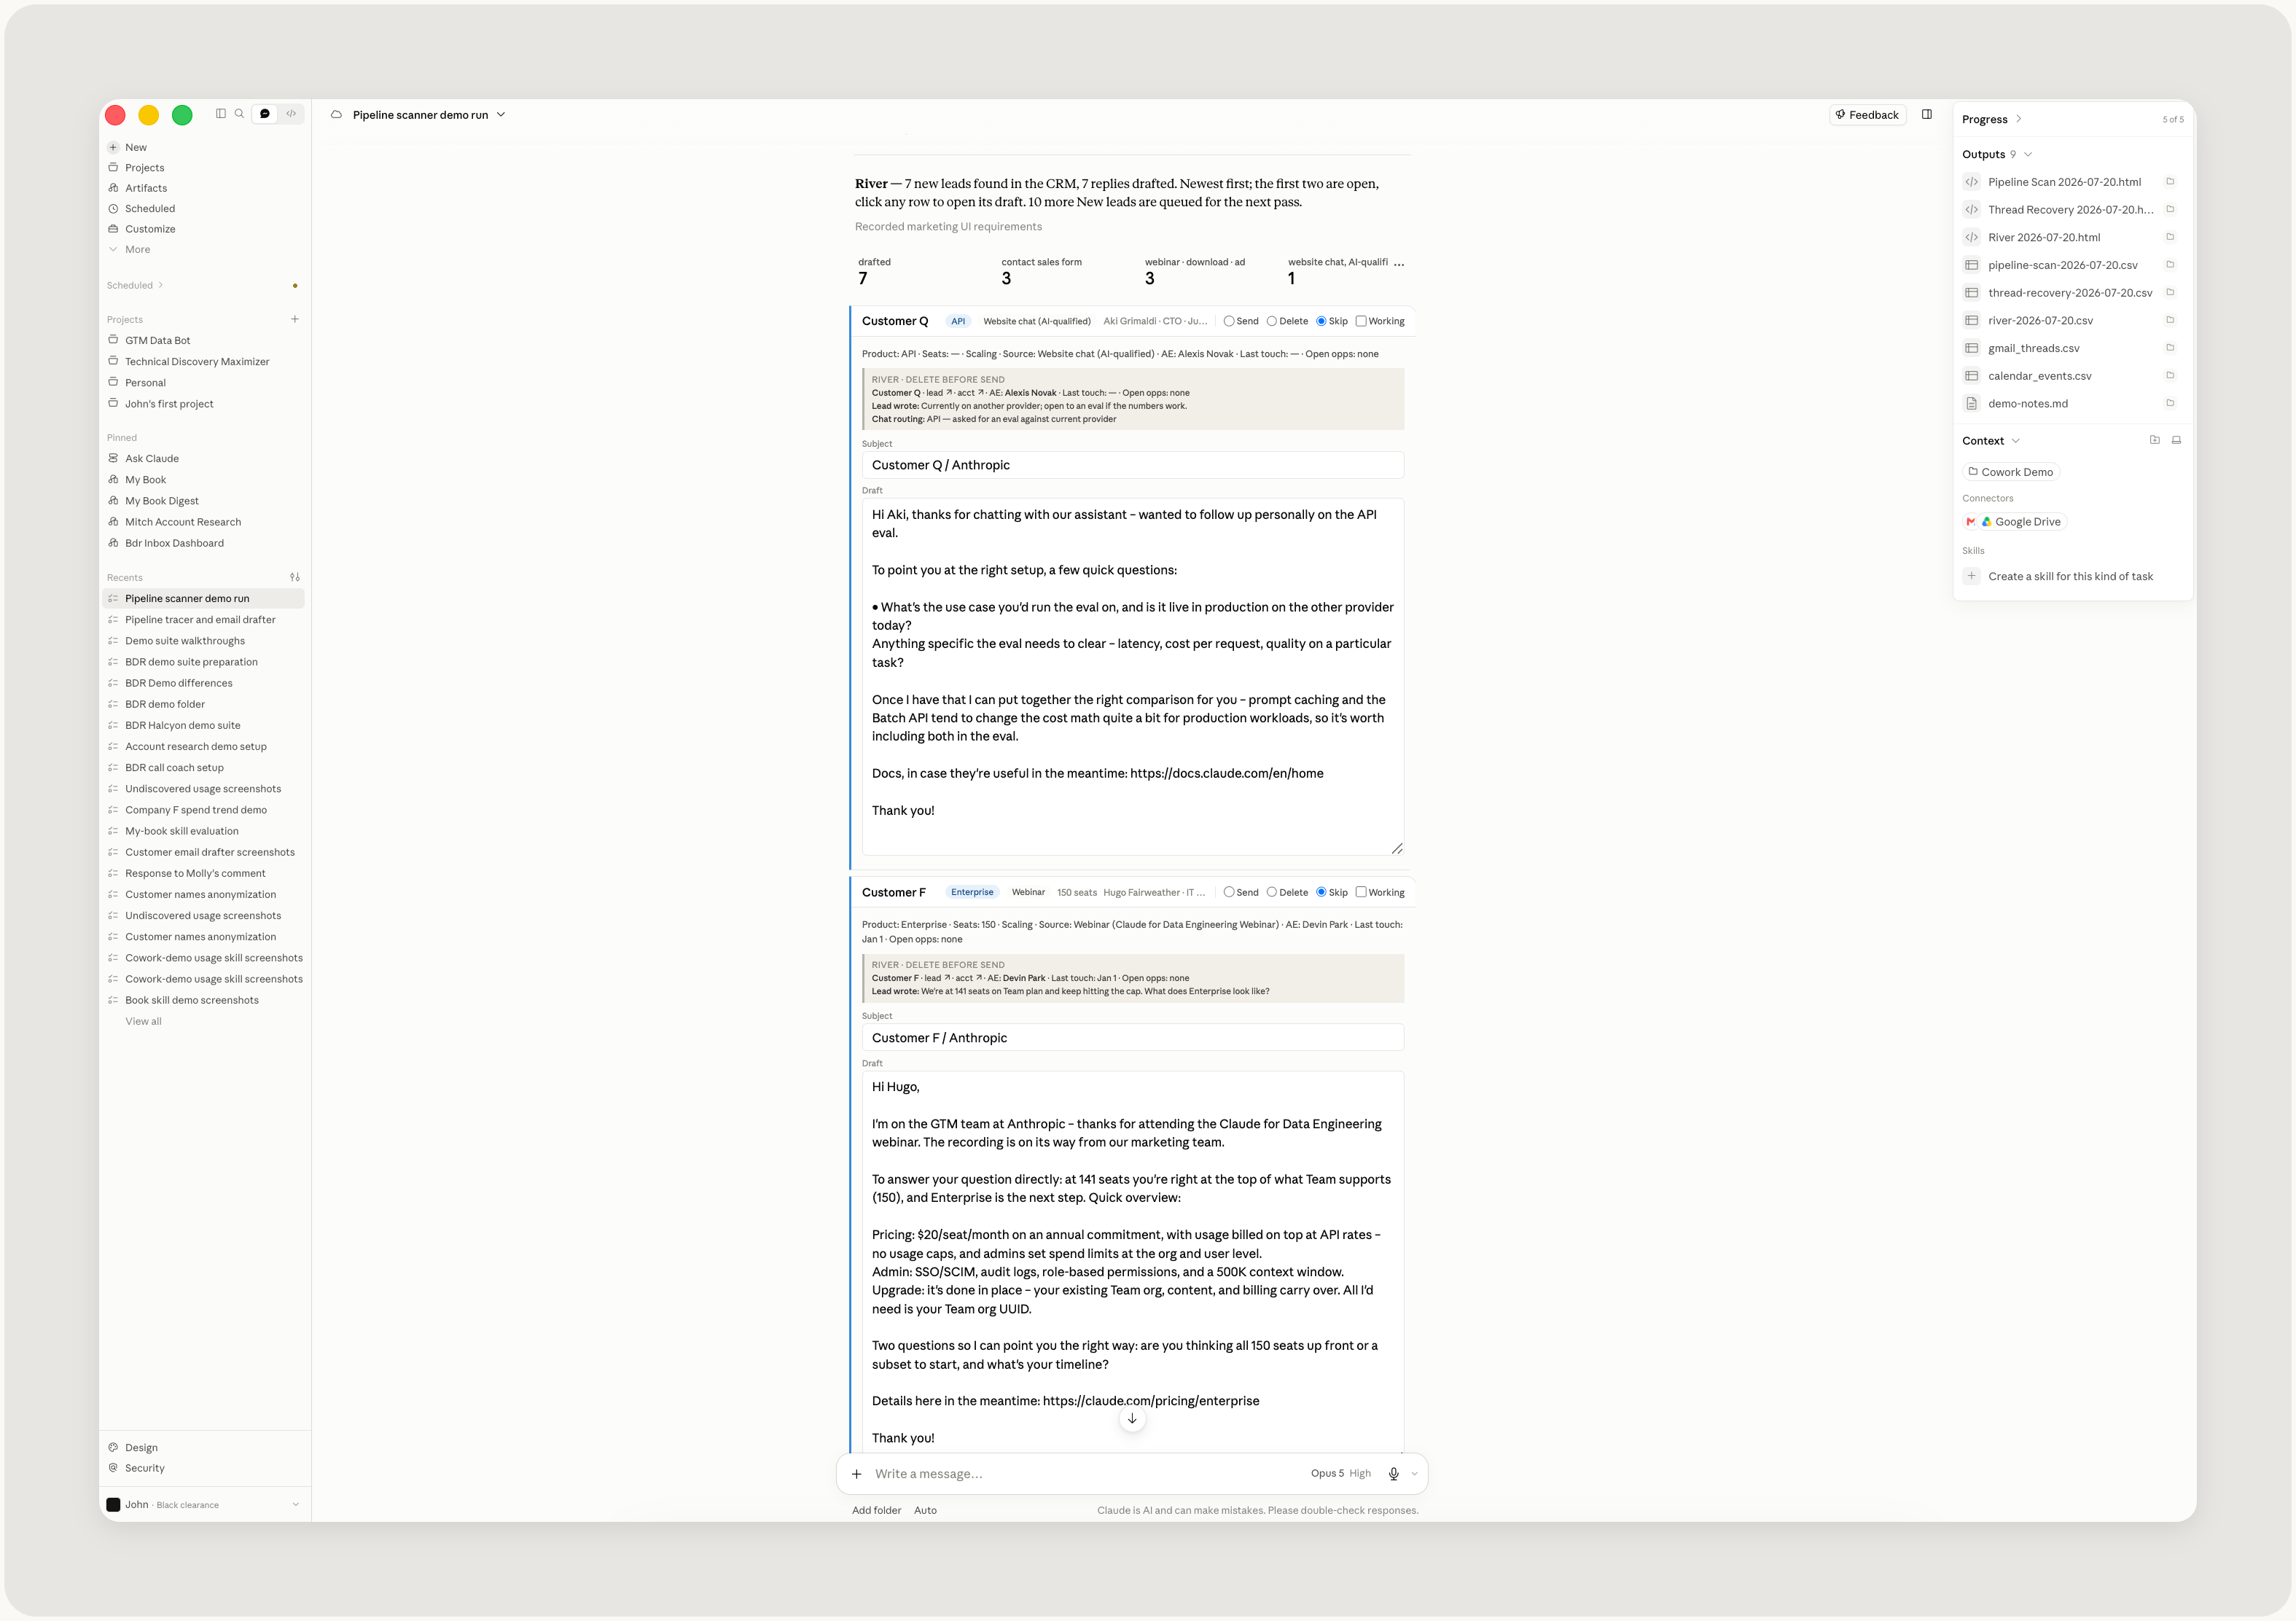Collapse the Outputs section chevron
This screenshot has width=2296, height=1621.
pos(2028,155)
